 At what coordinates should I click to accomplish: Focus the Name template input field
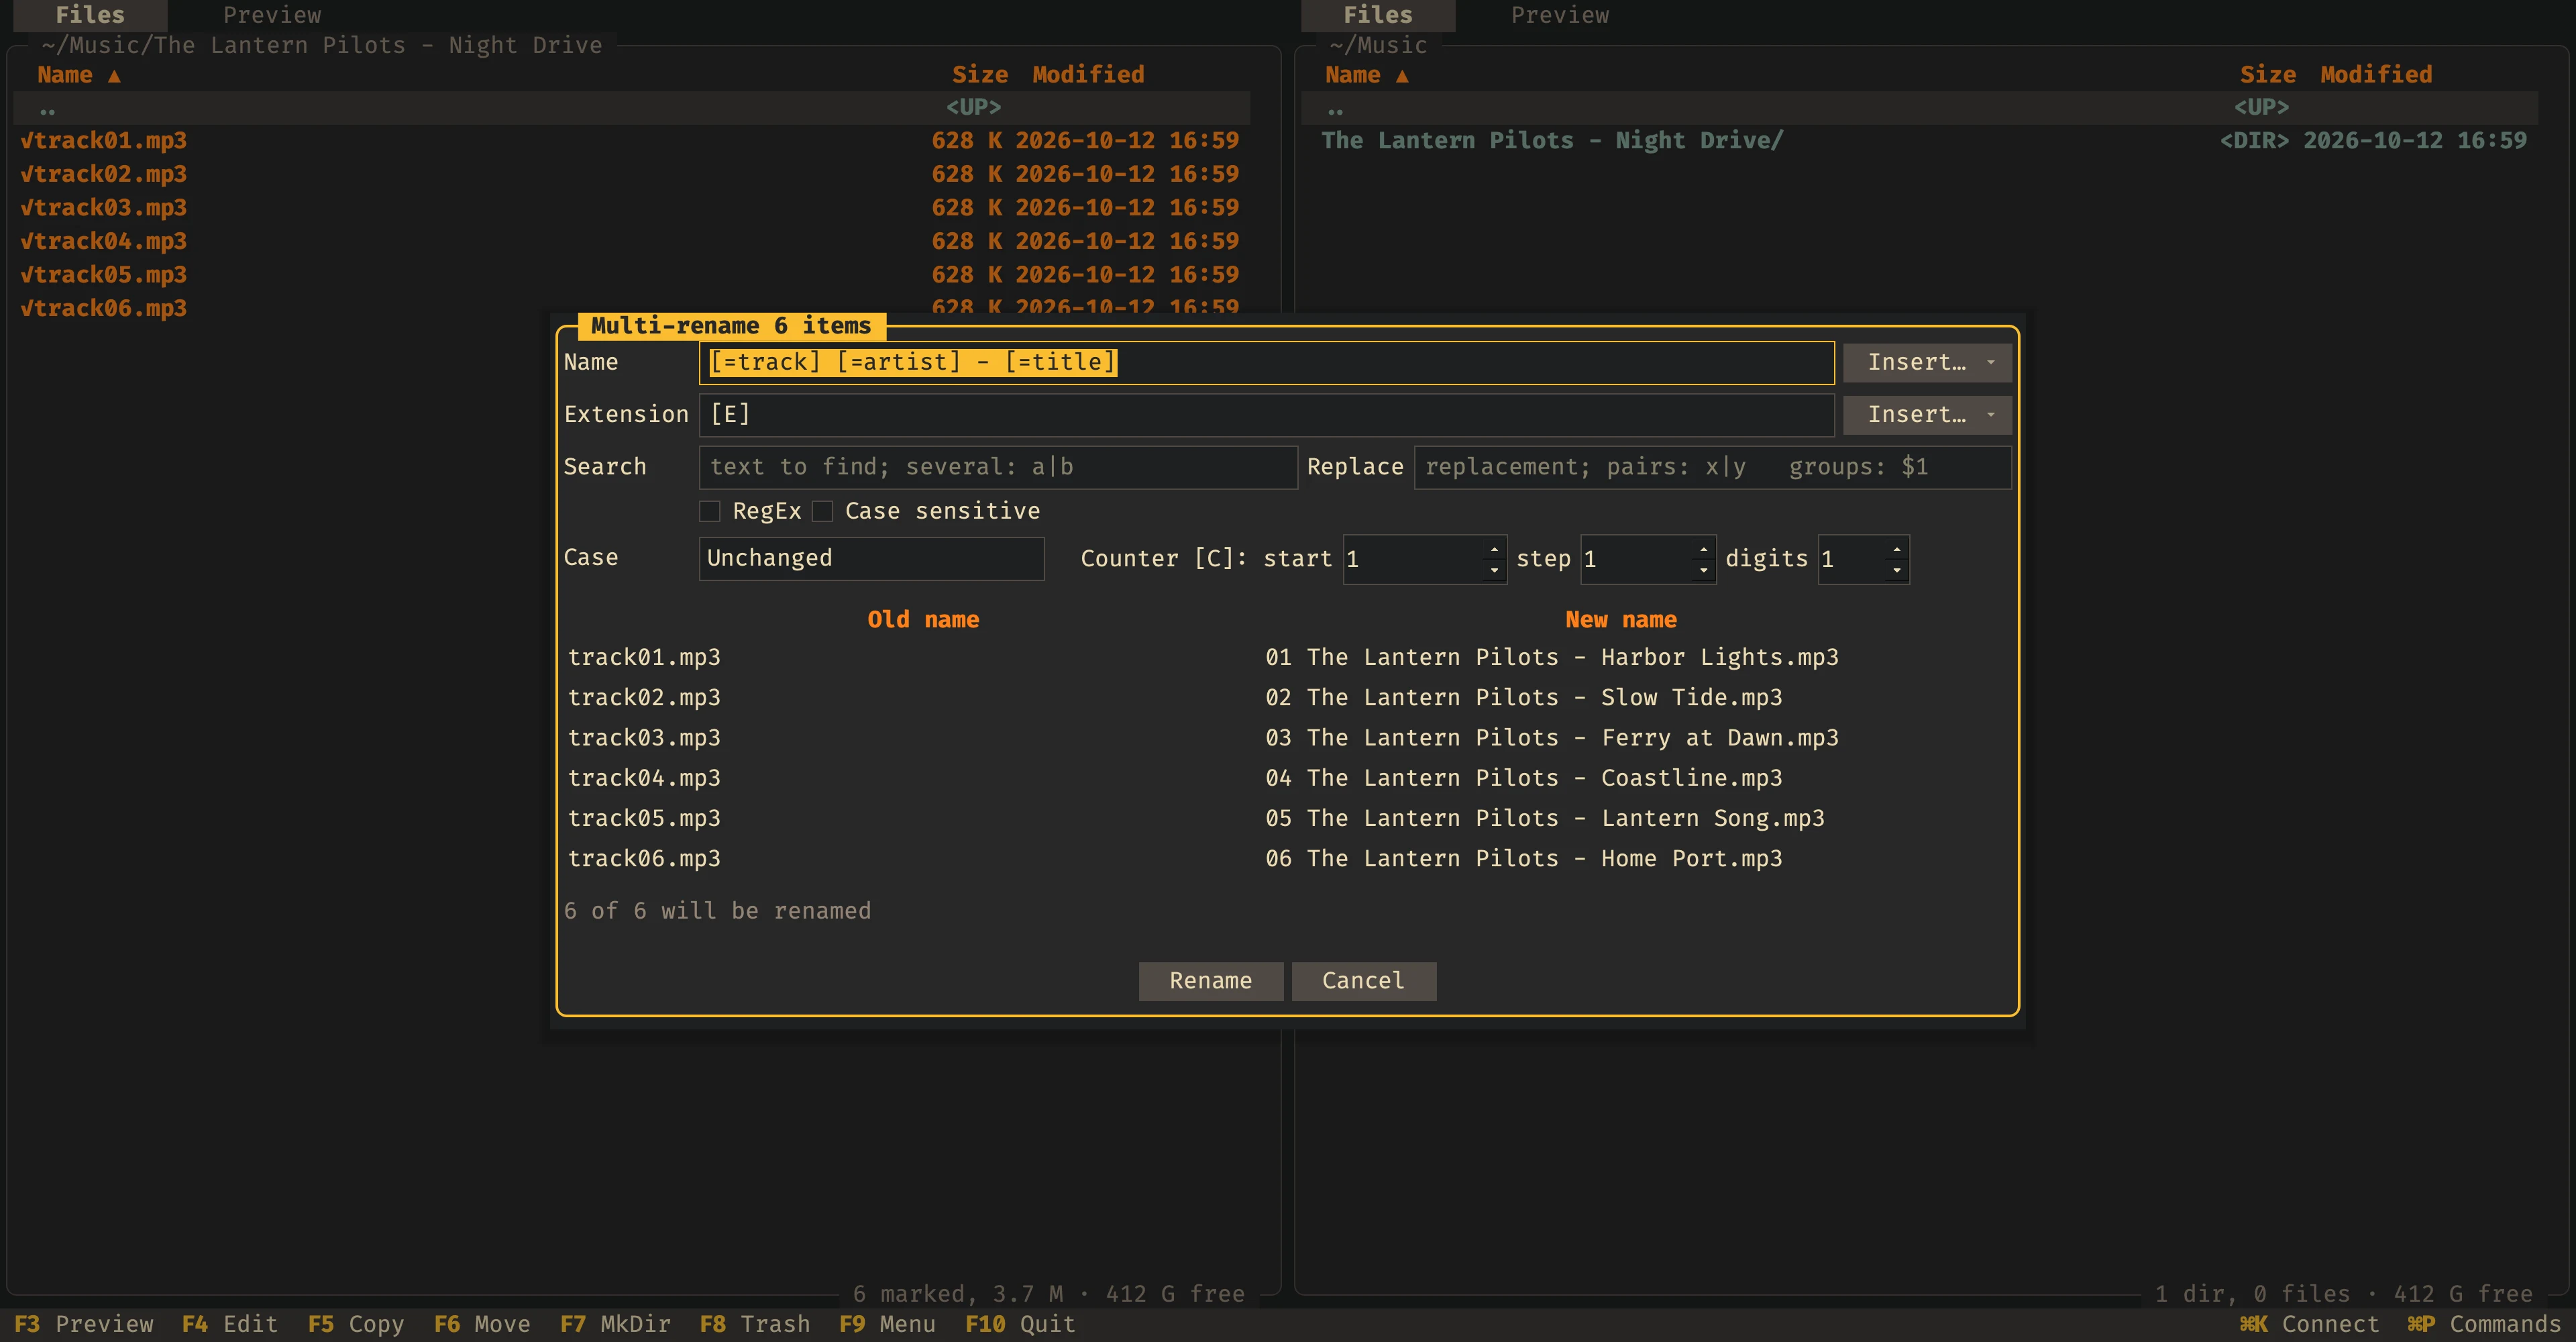coord(1266,362)
